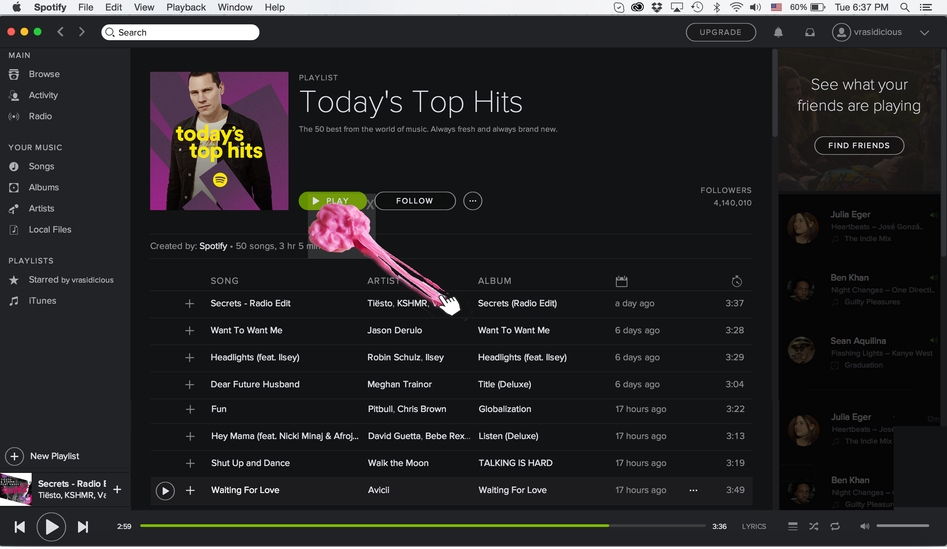947x549 pixels.
Task: Save now-playing Secrets track with plus
Action: pos(117,490)
